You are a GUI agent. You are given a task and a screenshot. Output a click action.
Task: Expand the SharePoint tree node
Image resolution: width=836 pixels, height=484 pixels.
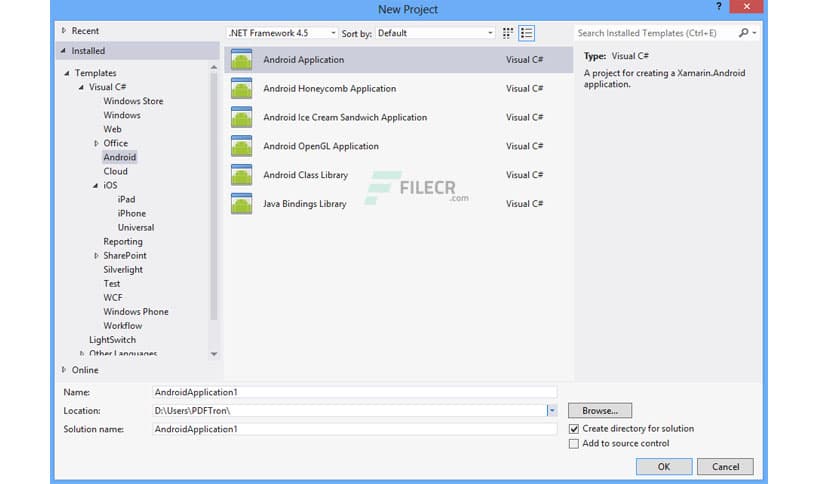click(96, 256)
